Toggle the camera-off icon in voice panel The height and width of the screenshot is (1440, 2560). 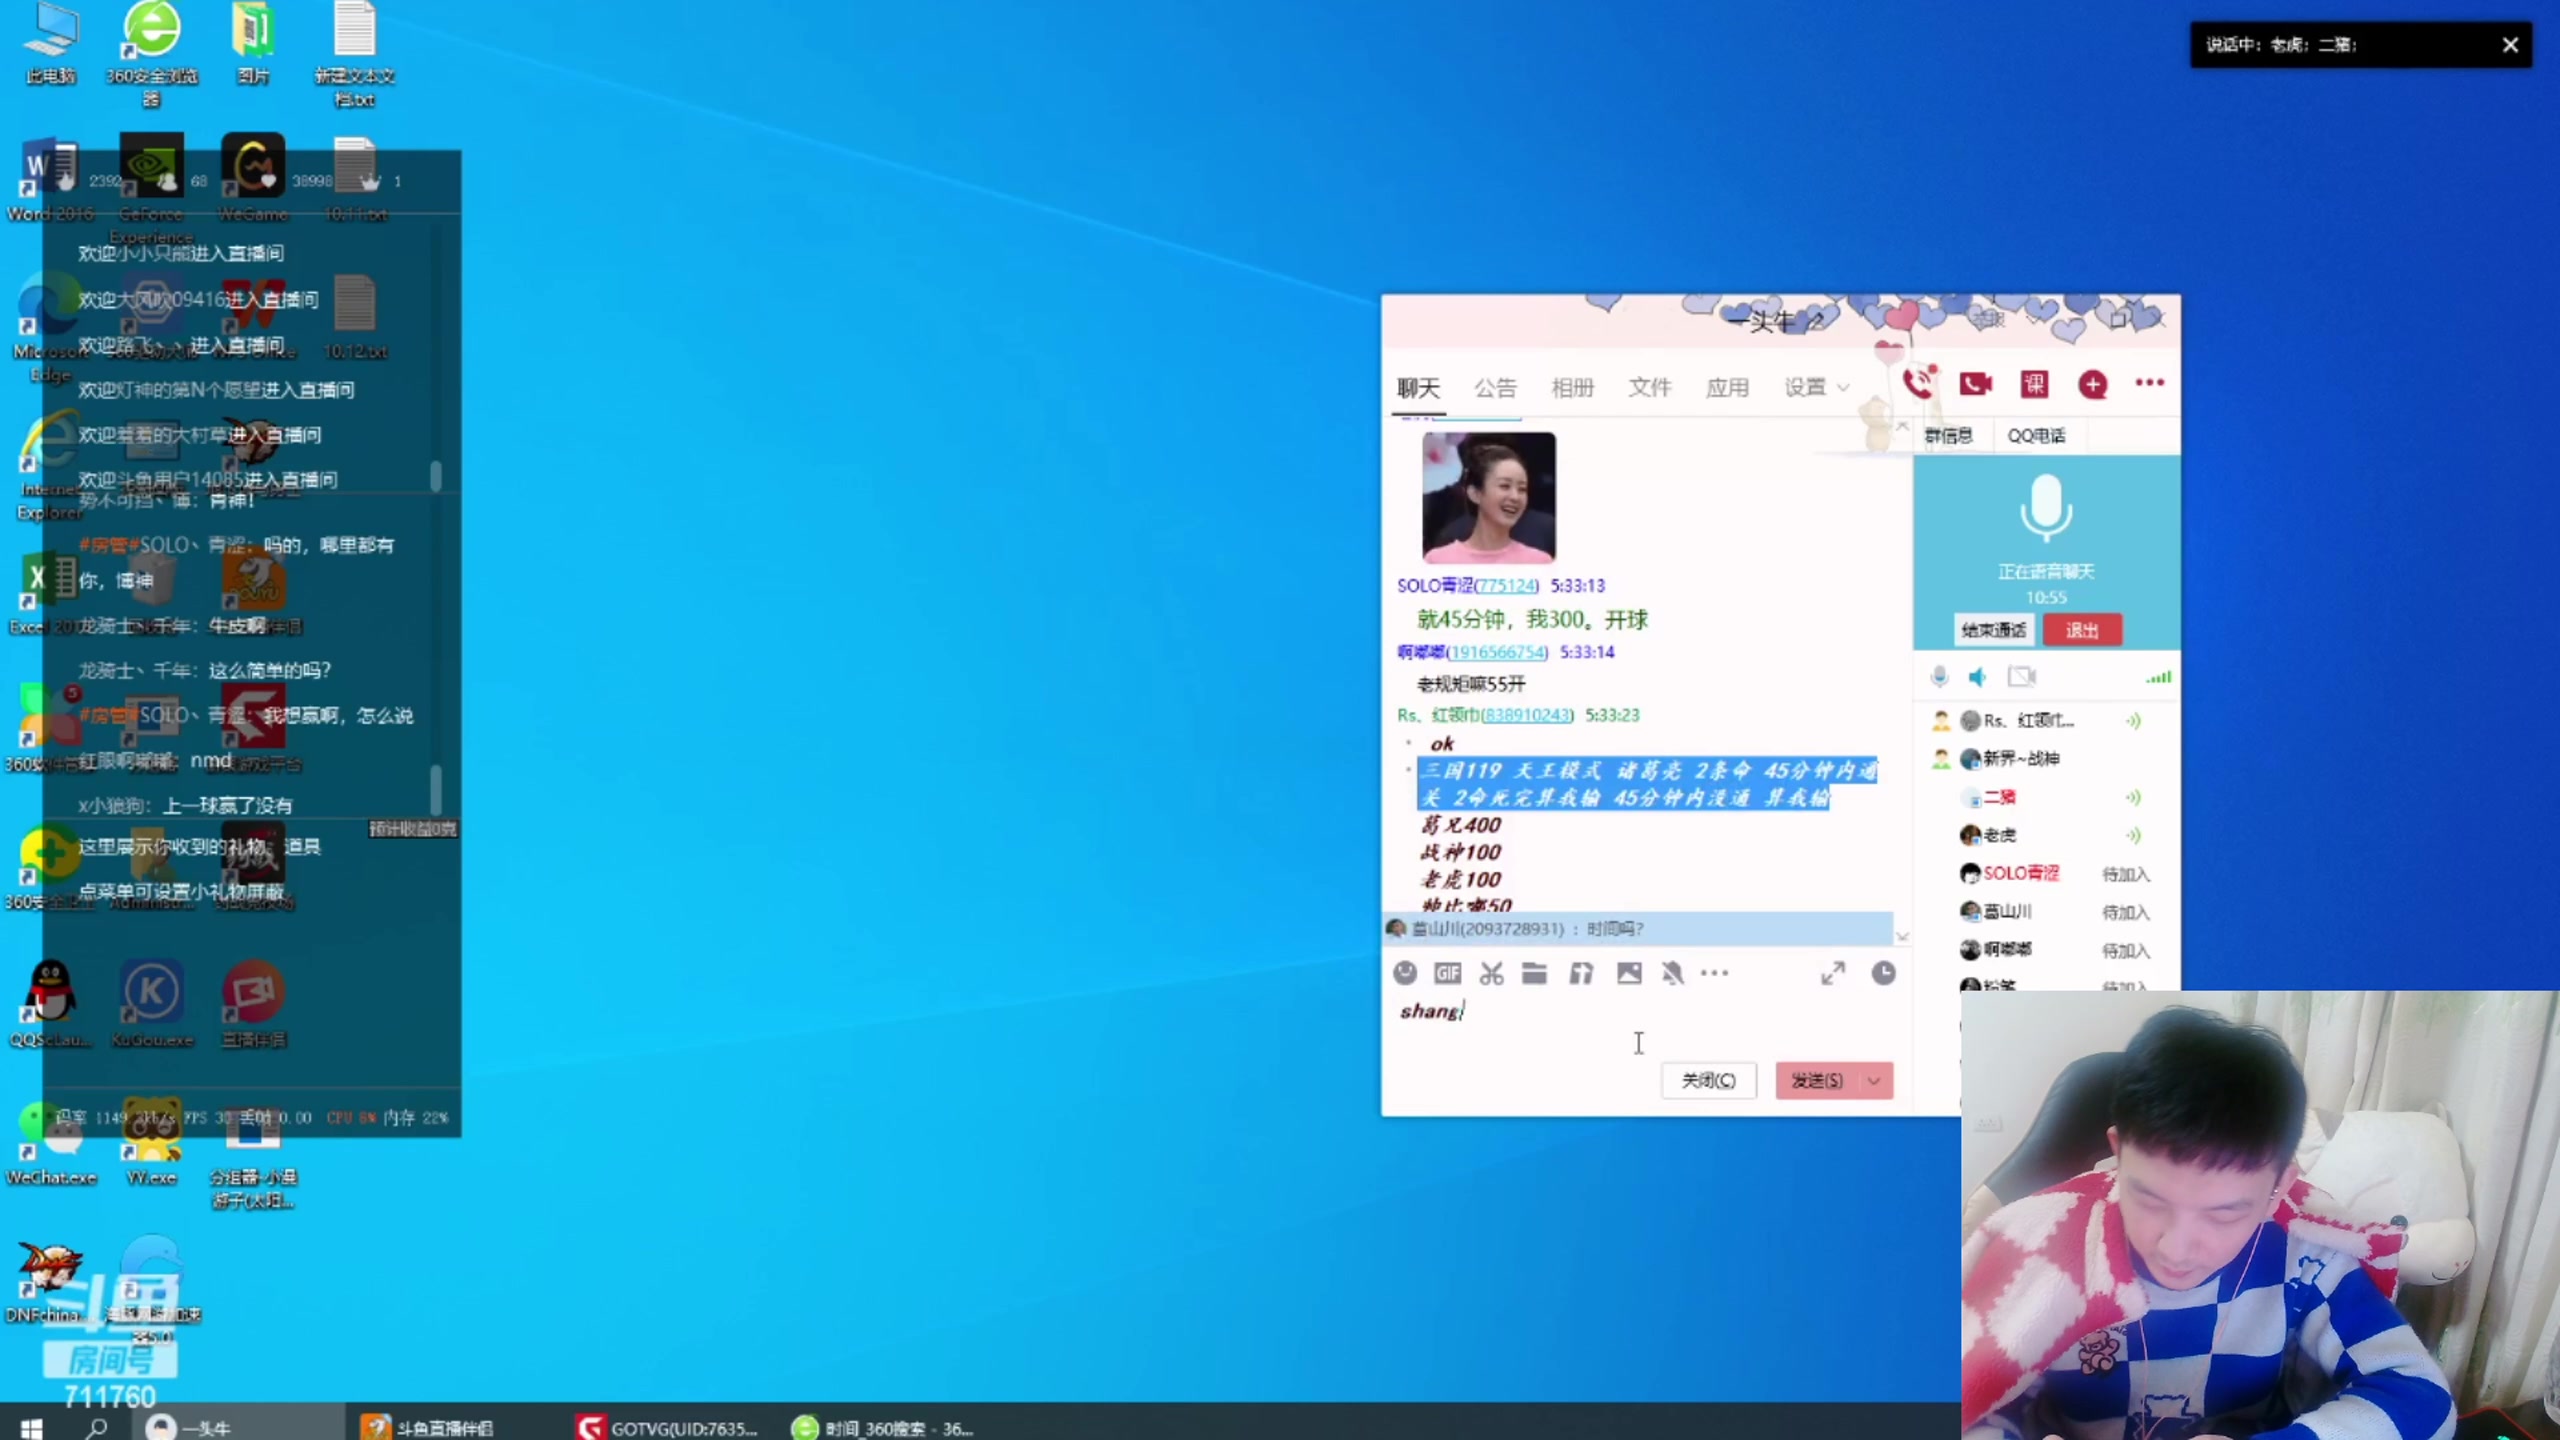(x=2021, y=677)
